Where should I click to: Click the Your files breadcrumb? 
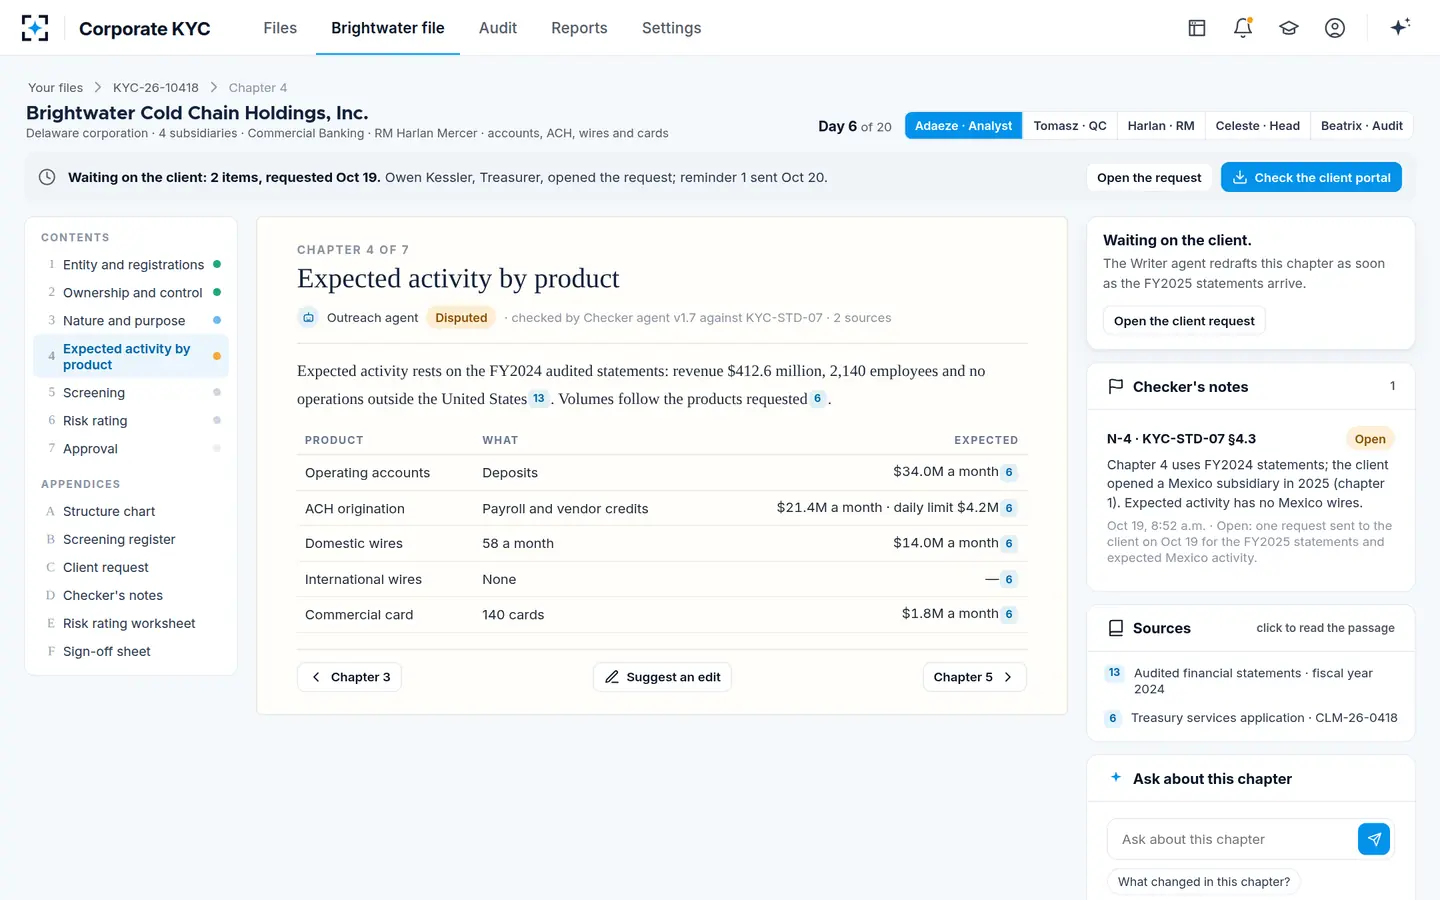click(x=55, y=88)
